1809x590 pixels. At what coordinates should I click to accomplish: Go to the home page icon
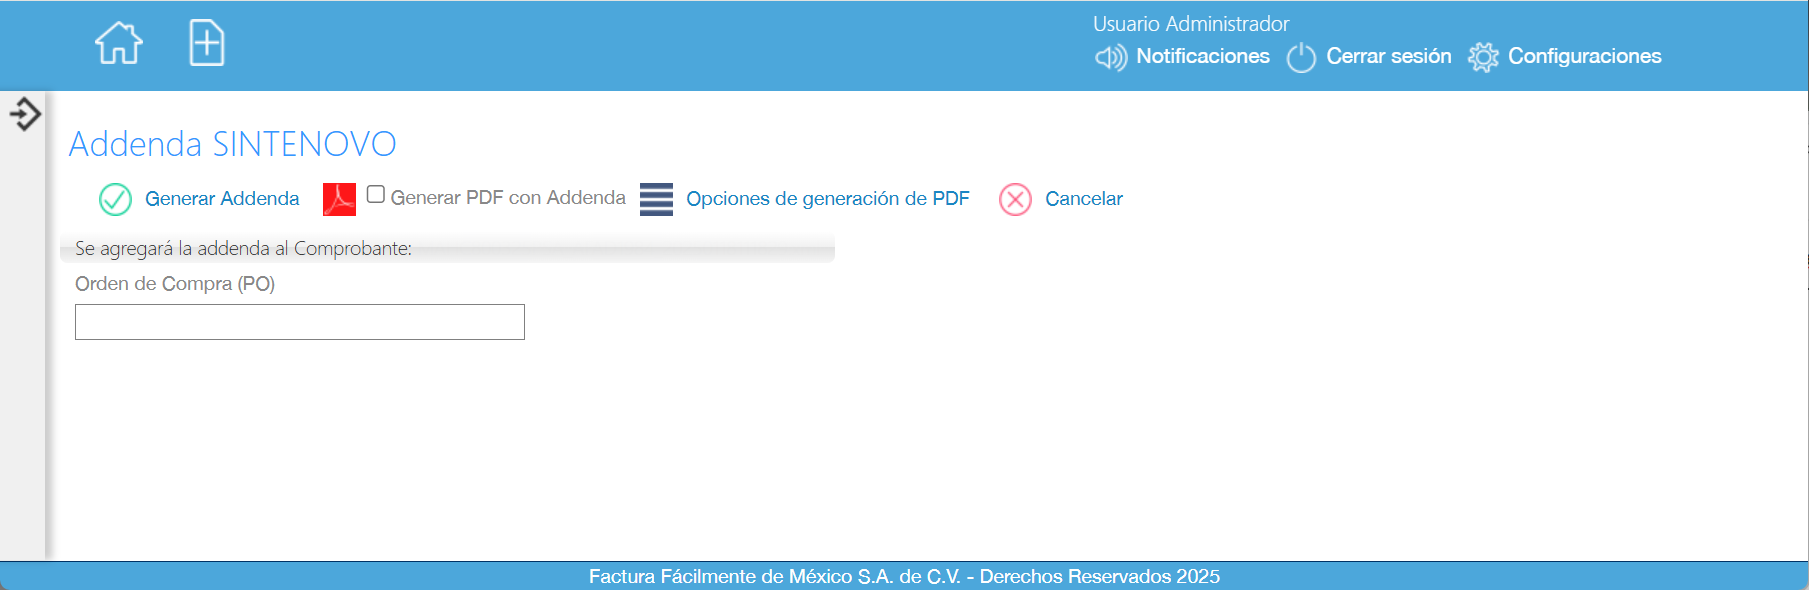pos(119,43)
